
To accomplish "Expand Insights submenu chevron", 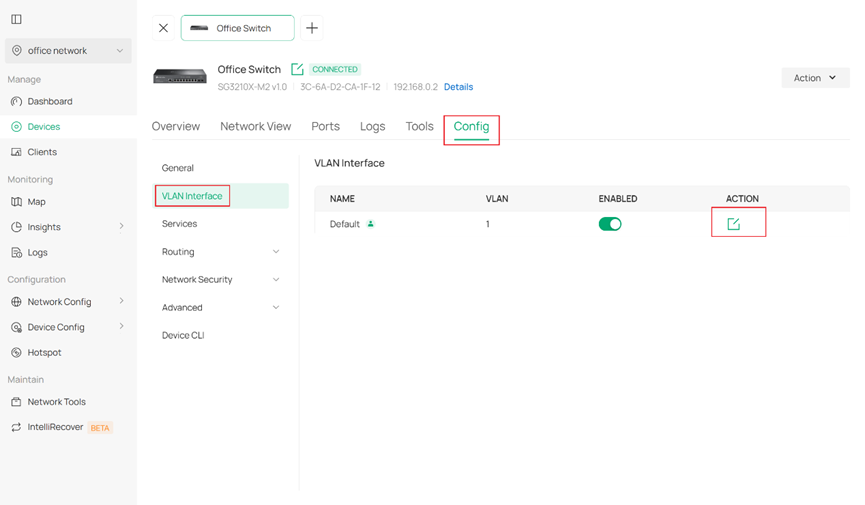I will point(121,226).
